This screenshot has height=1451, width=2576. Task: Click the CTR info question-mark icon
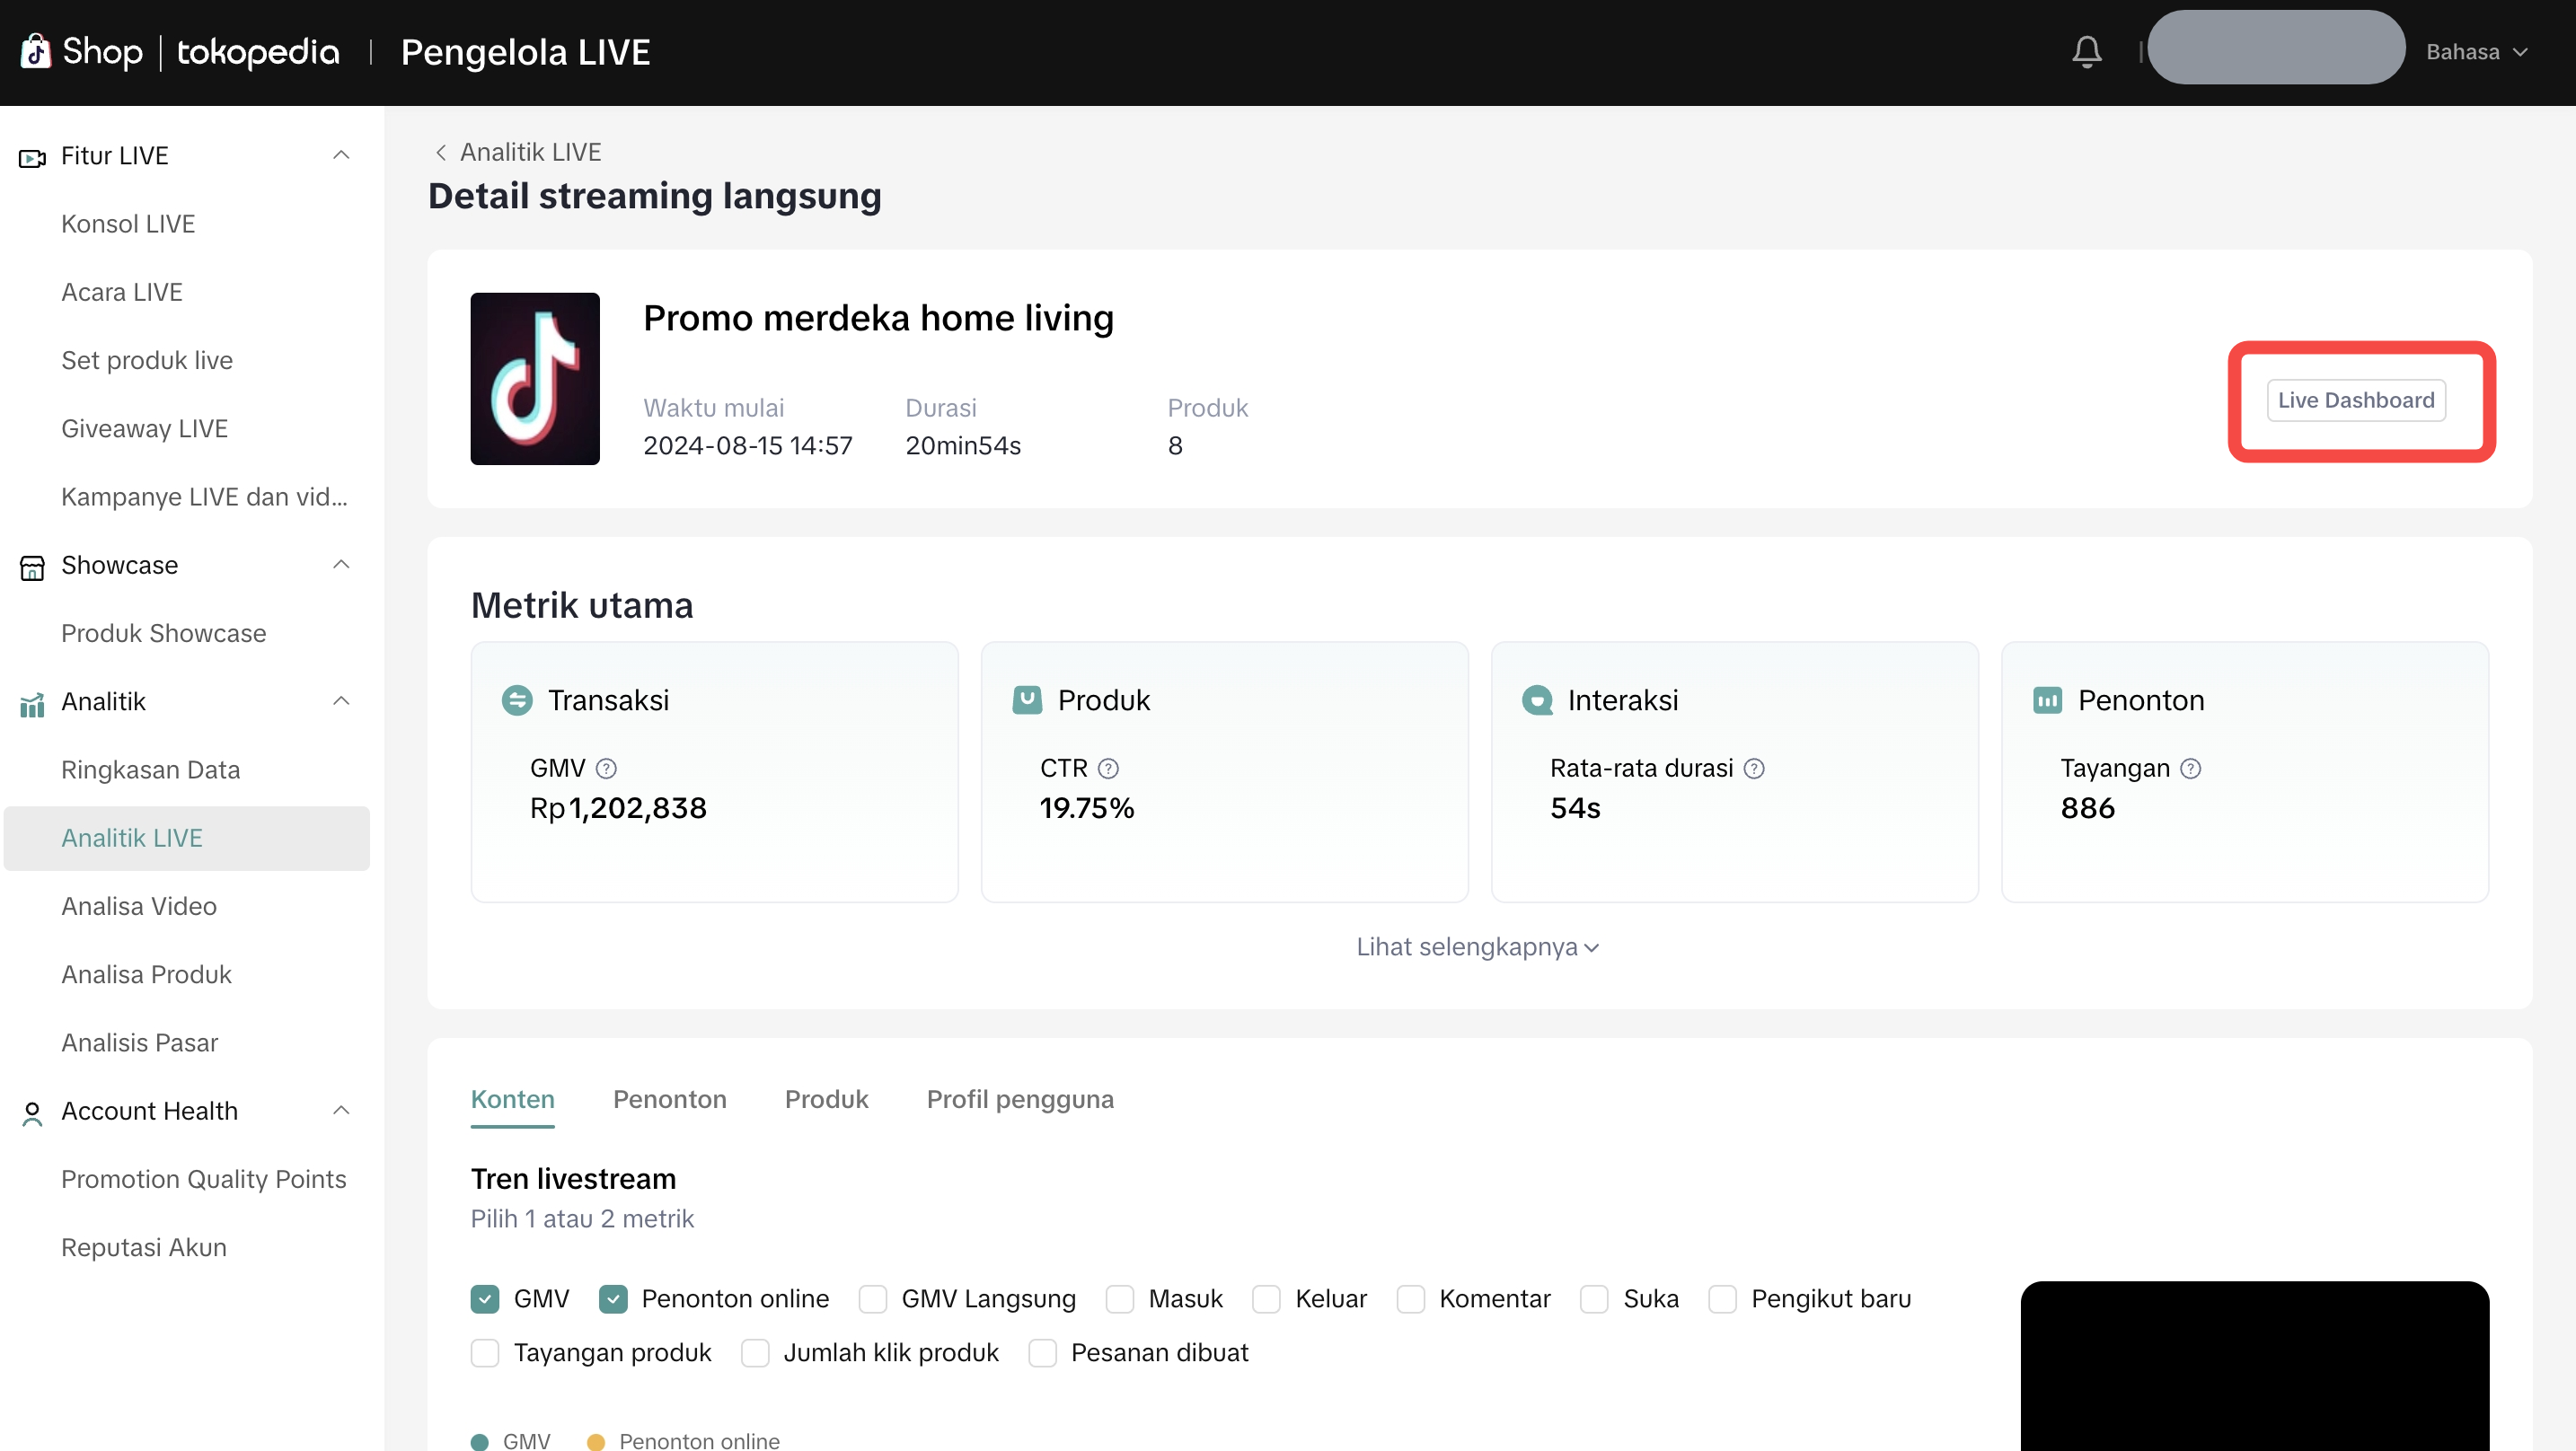(x=1108, y=768)
